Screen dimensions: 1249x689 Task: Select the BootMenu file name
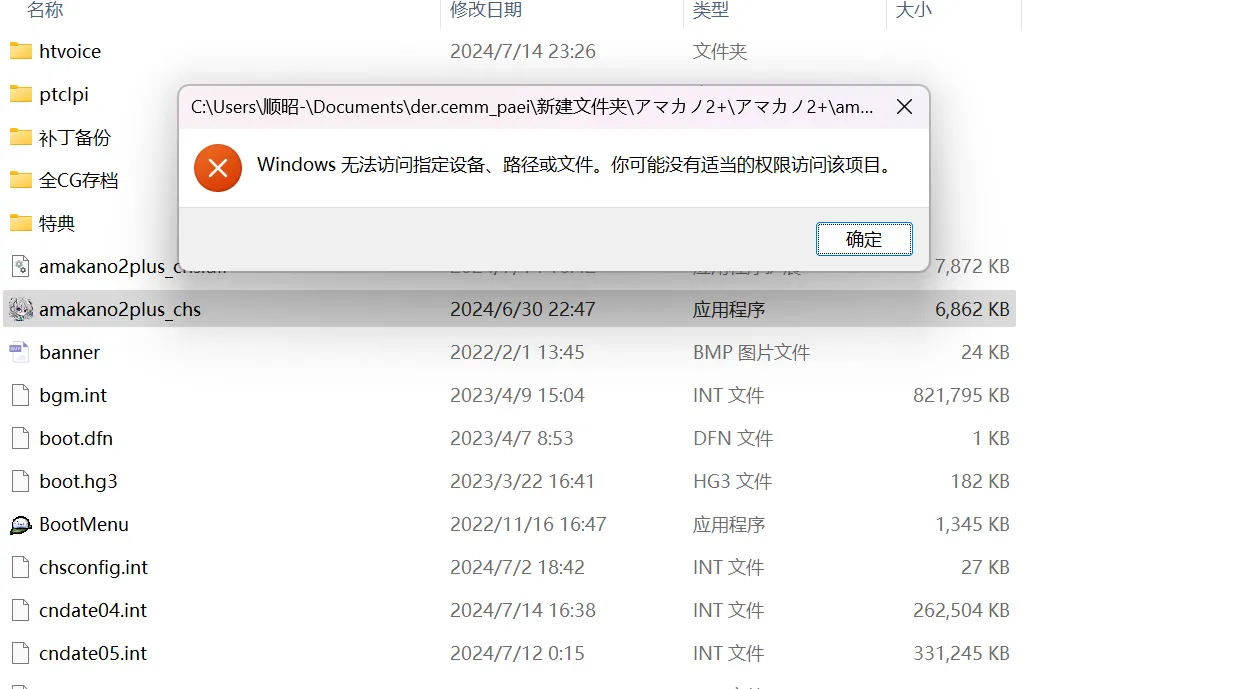[84, 524]
